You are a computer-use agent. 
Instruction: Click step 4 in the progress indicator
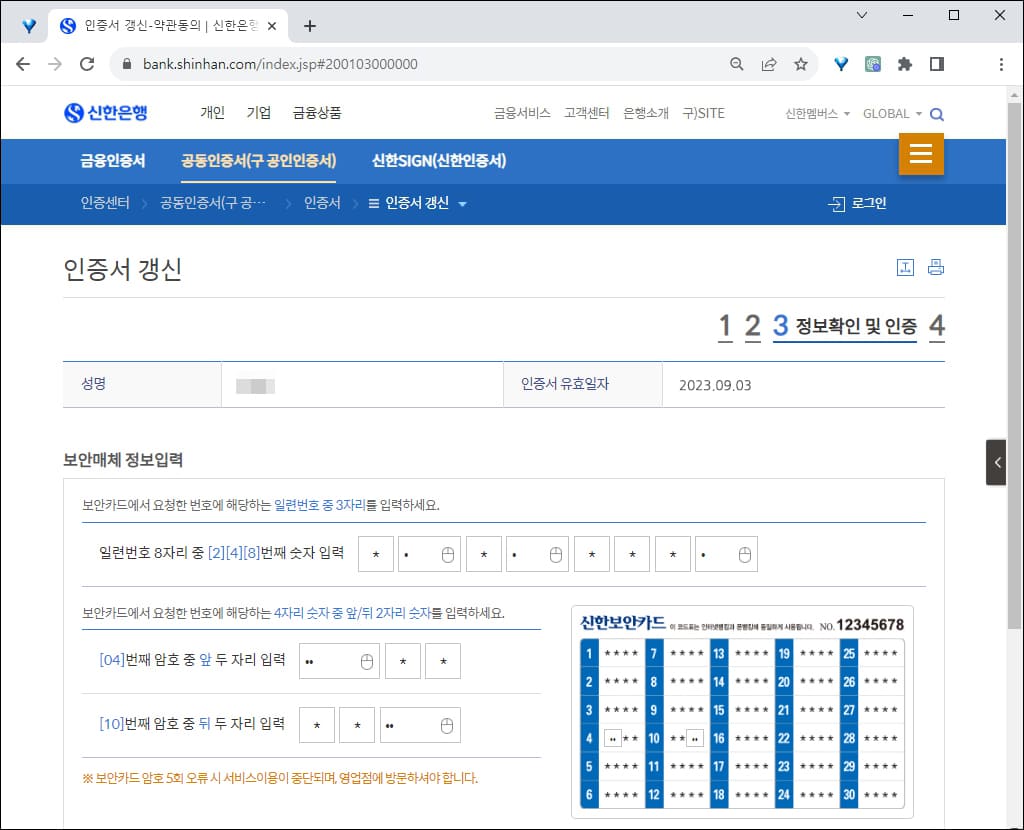tap(936, 325)
